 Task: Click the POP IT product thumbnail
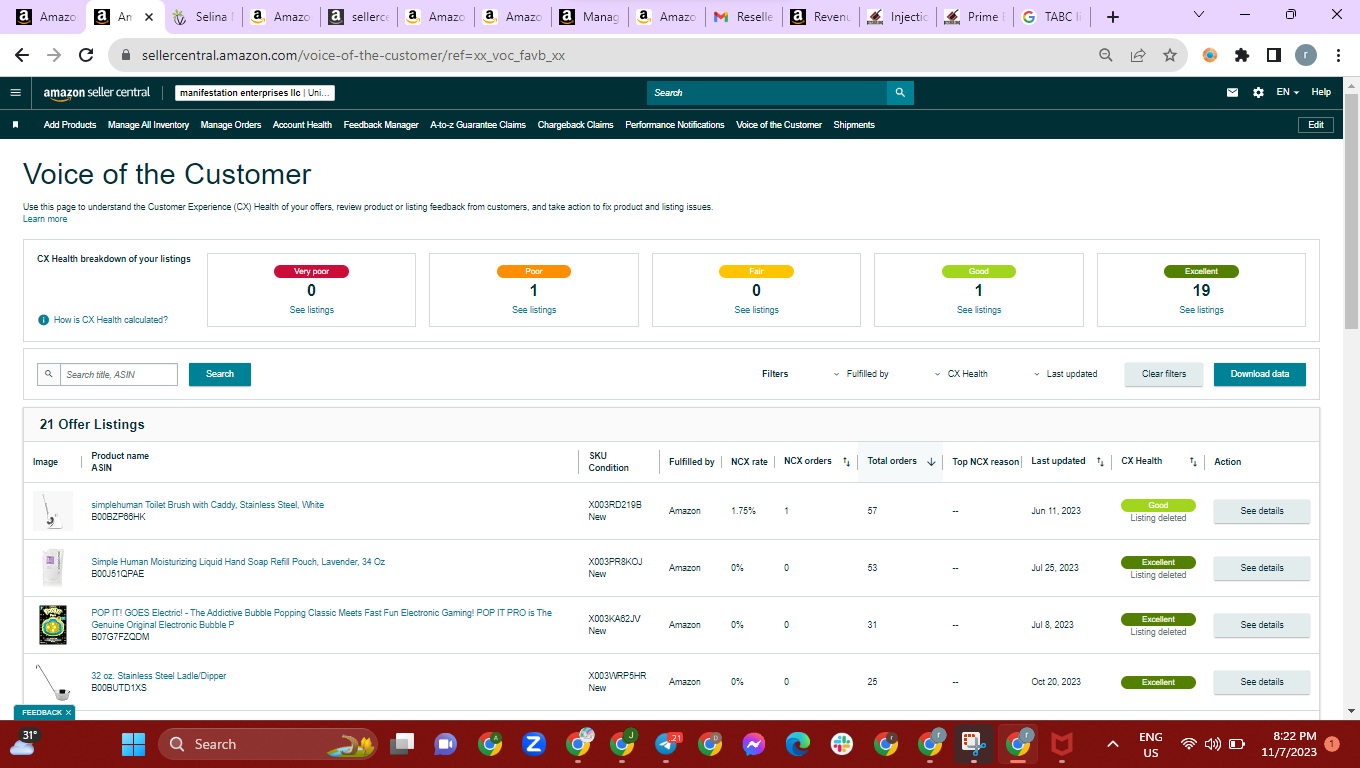(x=52, y=625)
